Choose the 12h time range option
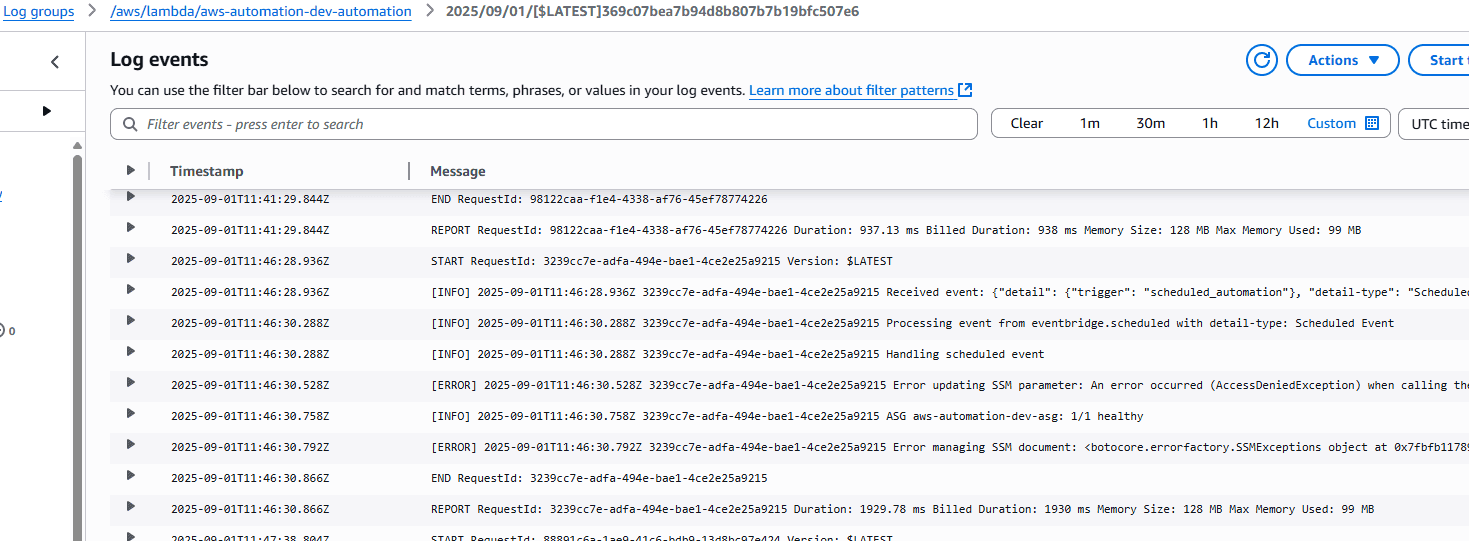Screen dimensions: 1469x541 [1266, 124]
